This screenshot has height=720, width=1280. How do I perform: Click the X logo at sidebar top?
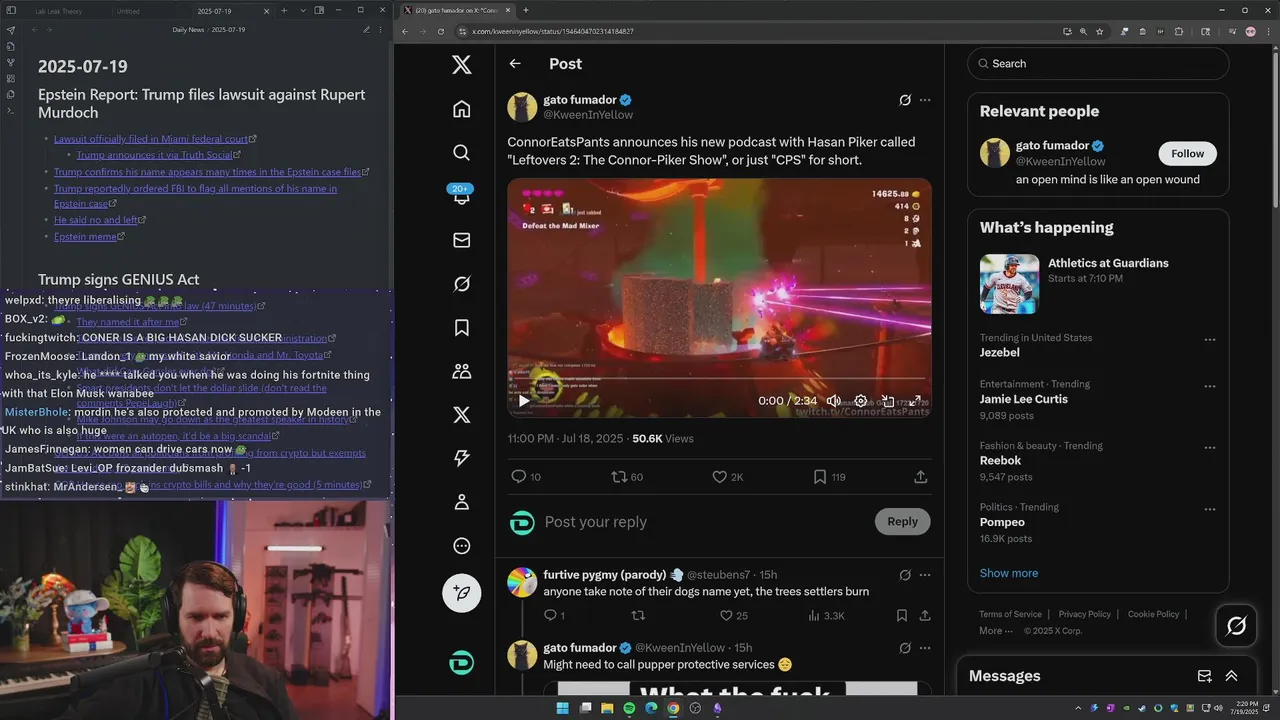[x=461, y=65]
